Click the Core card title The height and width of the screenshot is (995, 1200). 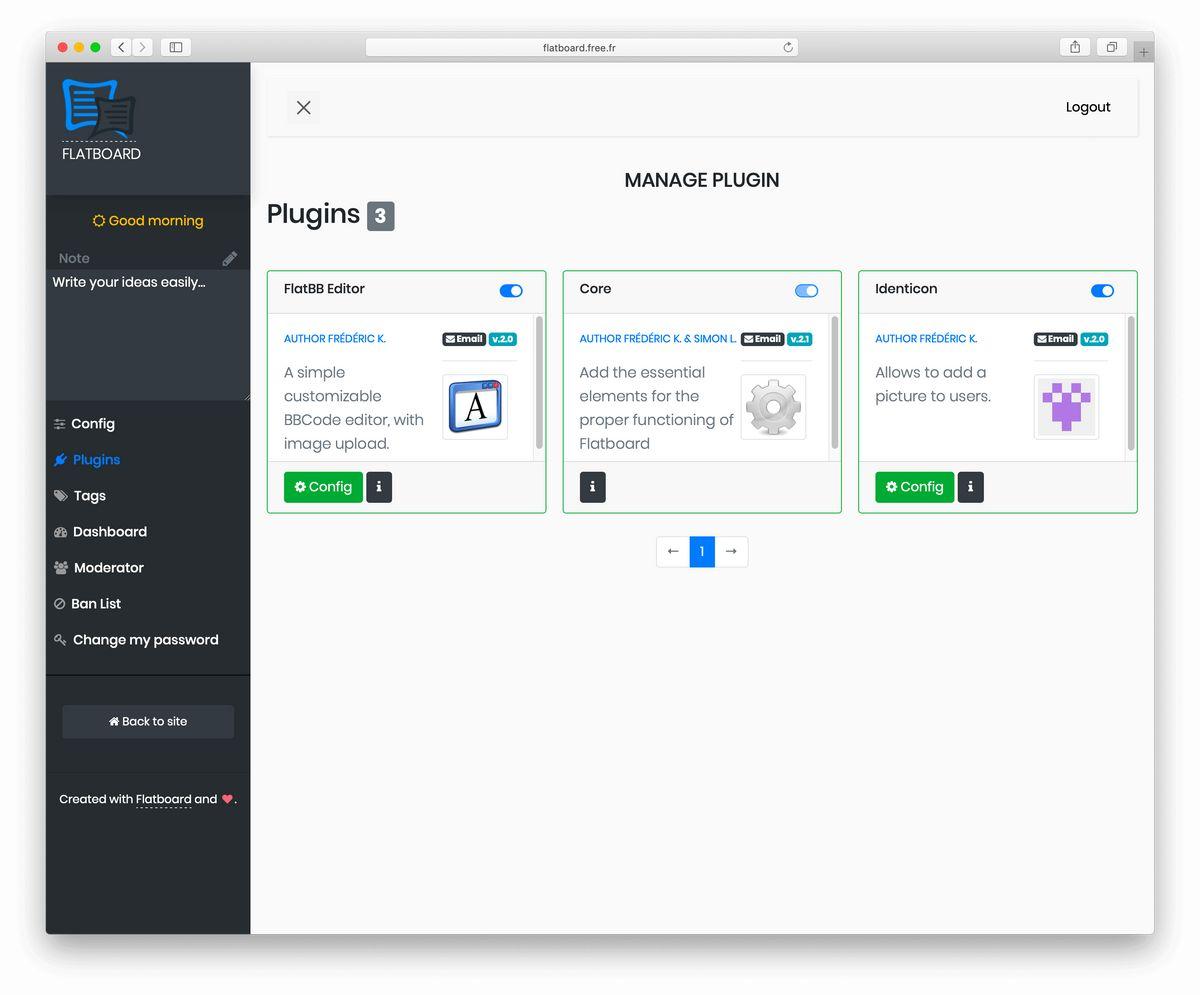[x=595, y=289]
